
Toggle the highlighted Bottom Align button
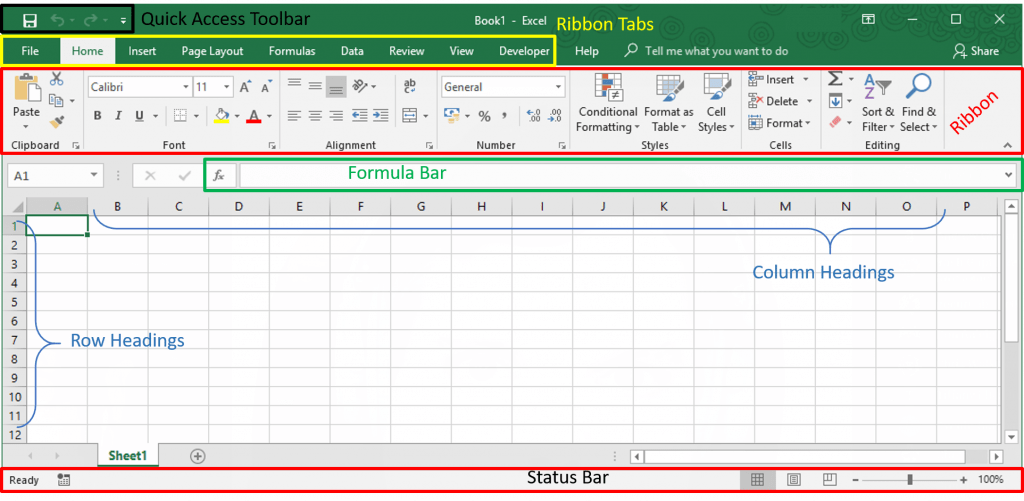(336, 87)
